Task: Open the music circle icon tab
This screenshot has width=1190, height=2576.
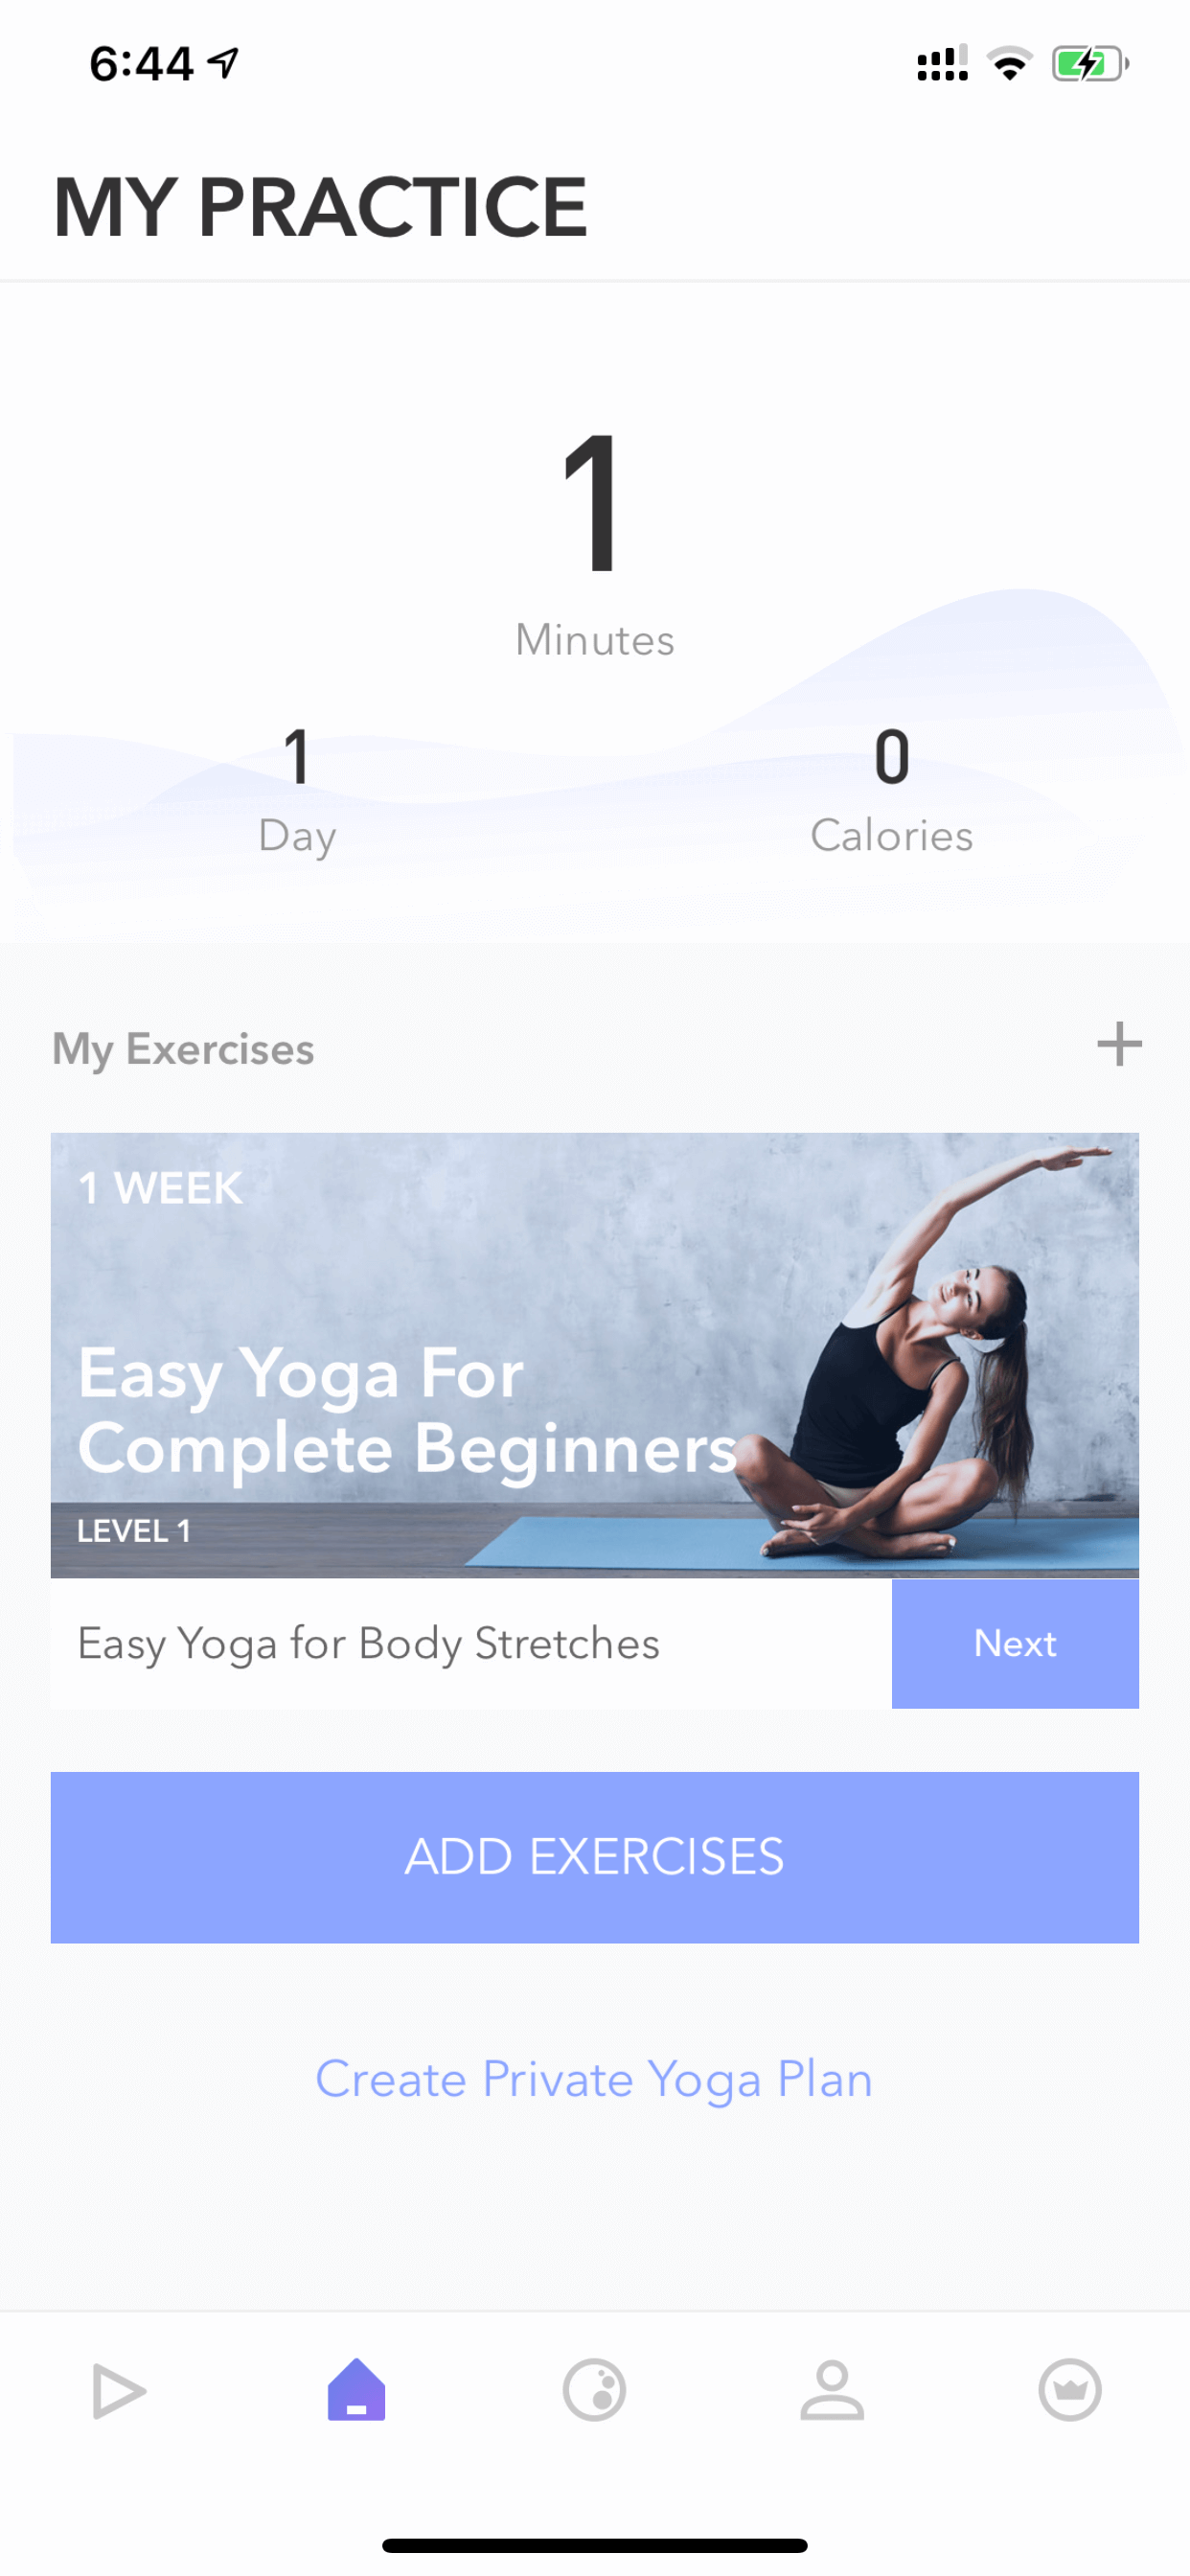Action: click(x=594, y=2391)
